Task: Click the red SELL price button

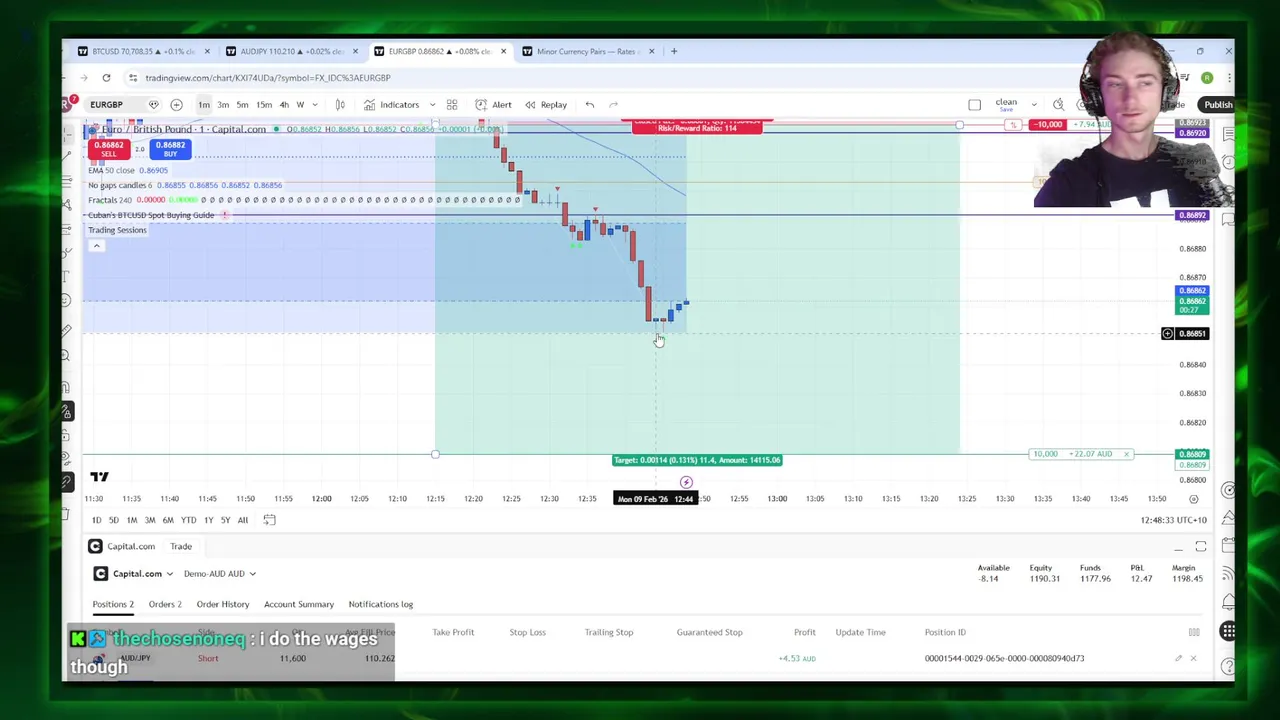Action: click(109, 149)
